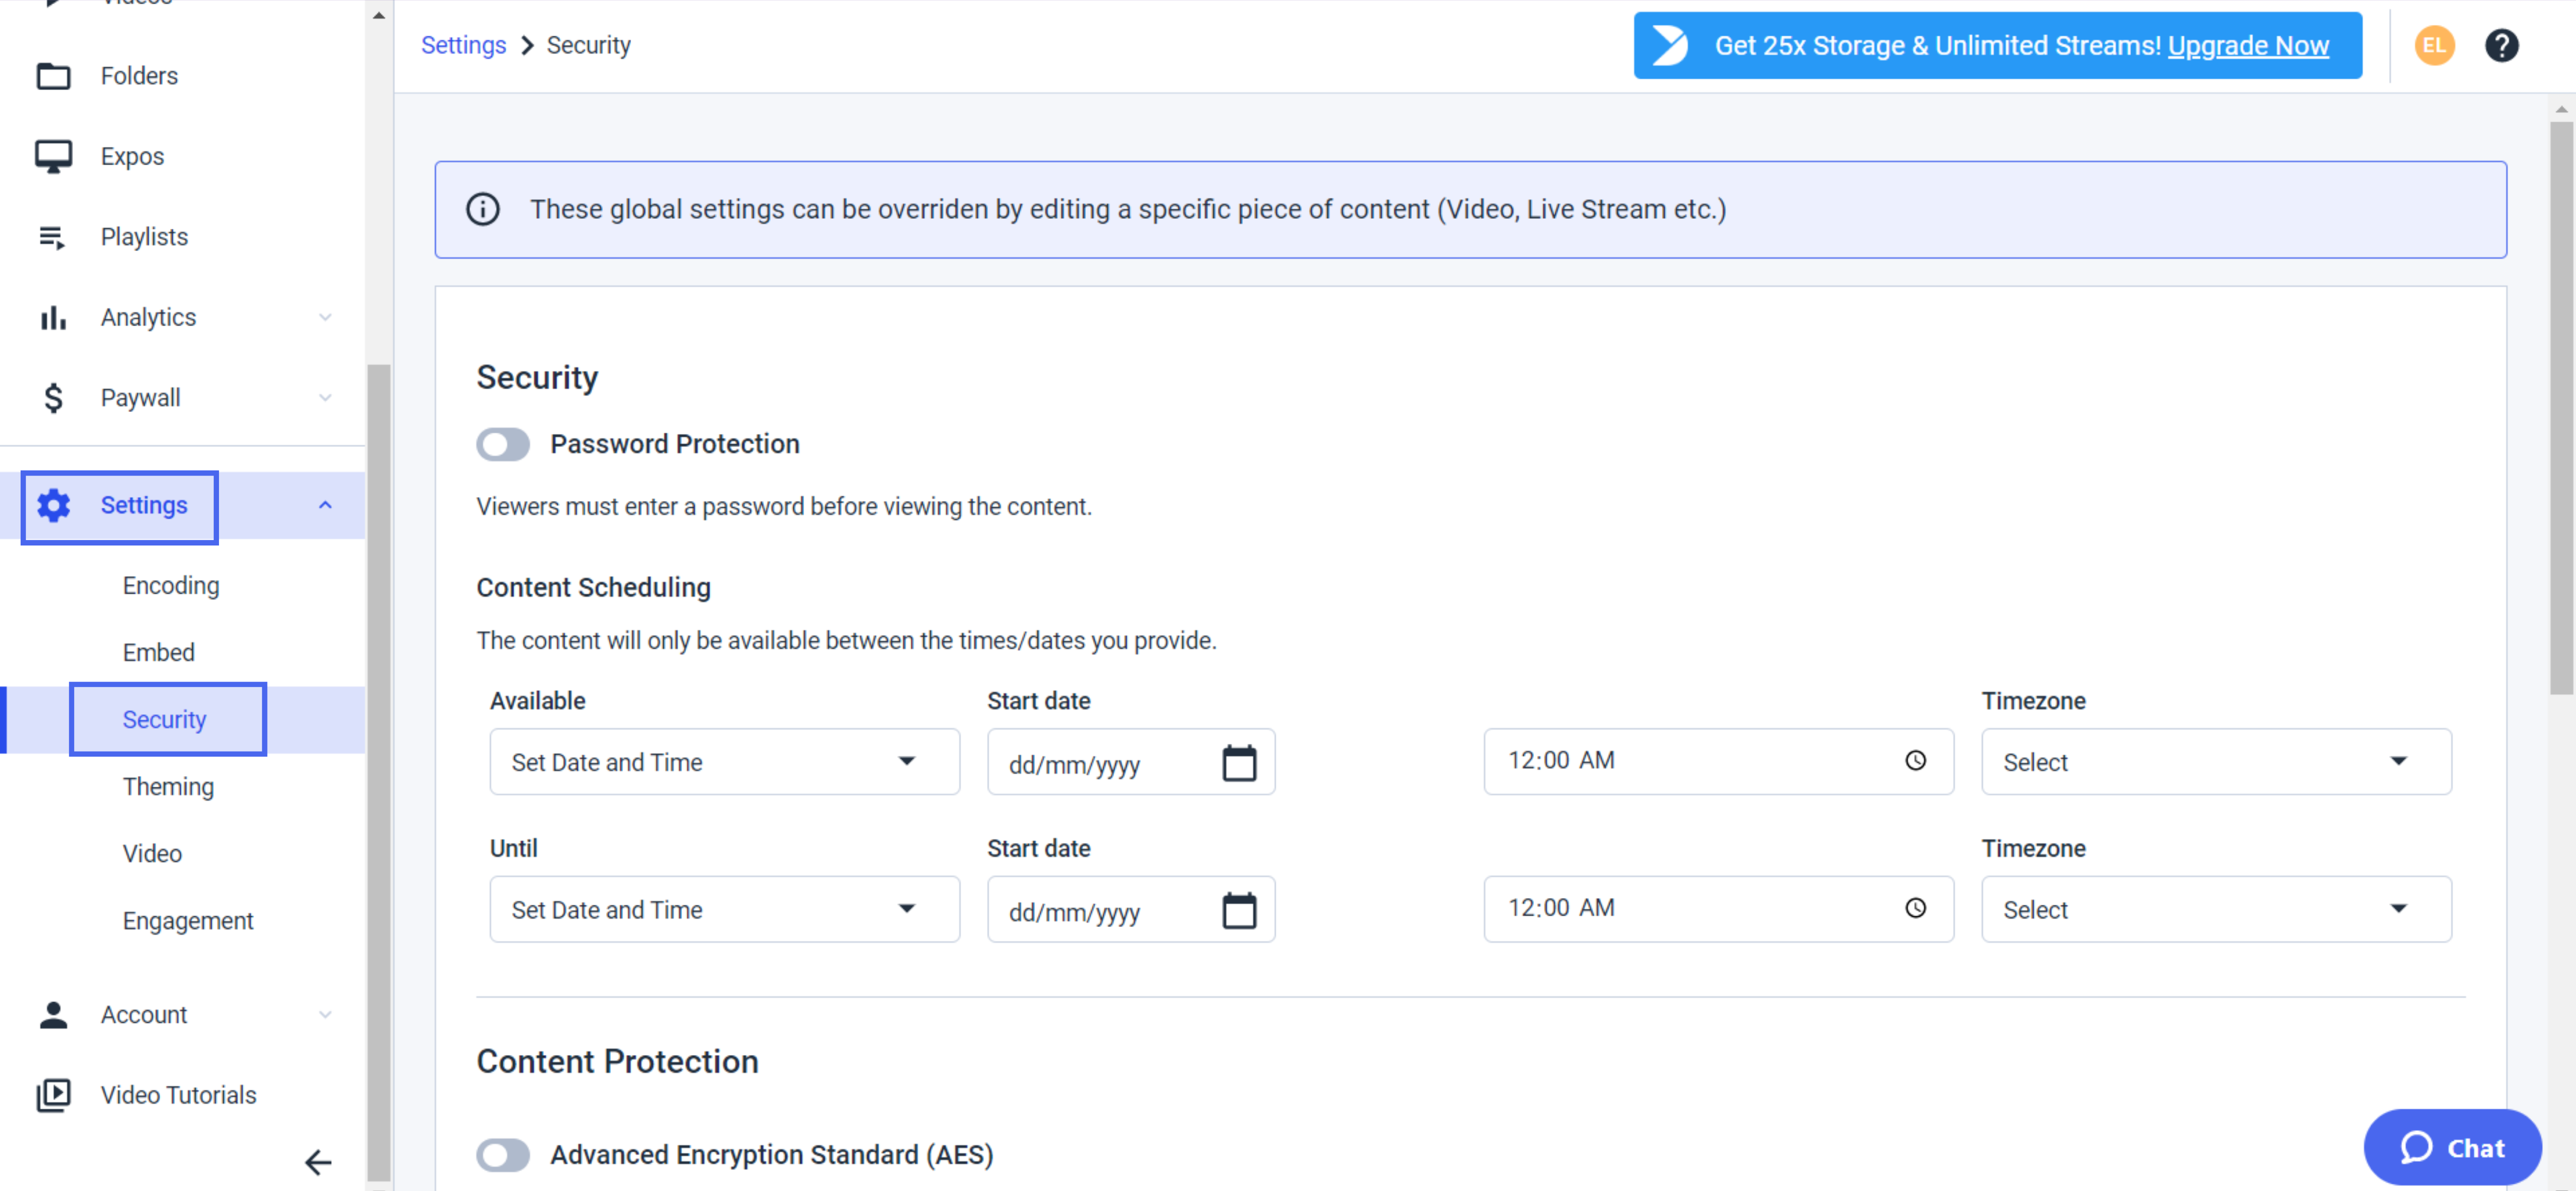Click the sidebar vertical scrollbar
Screen dimensions: 2576x1191
click(379, 772)
